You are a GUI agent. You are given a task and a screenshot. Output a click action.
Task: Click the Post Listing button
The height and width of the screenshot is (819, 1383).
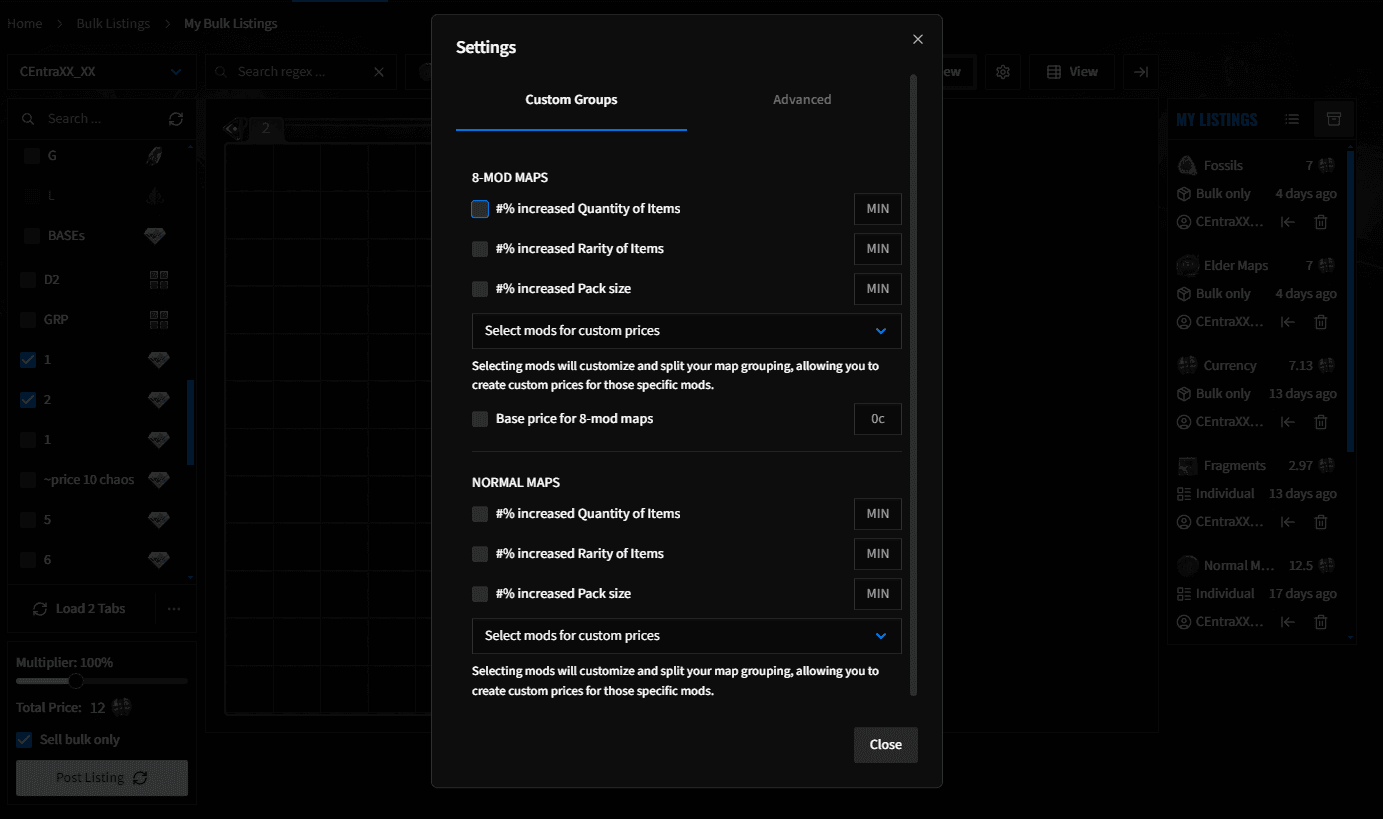point(102,778)
